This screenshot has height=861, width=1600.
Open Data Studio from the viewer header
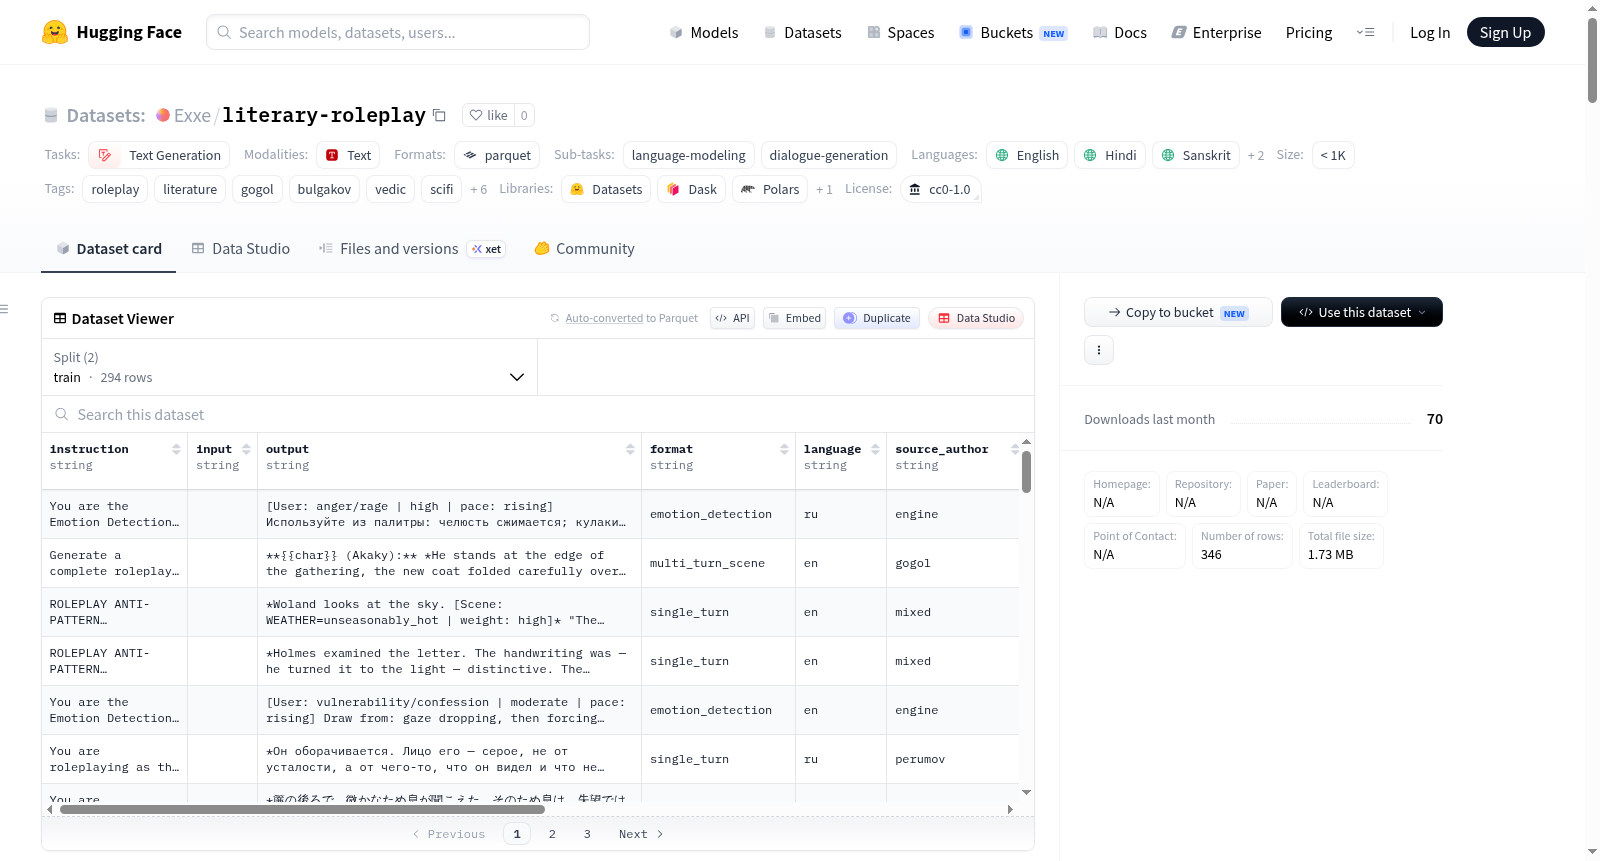pyautogui.click(x=976, y=318)
